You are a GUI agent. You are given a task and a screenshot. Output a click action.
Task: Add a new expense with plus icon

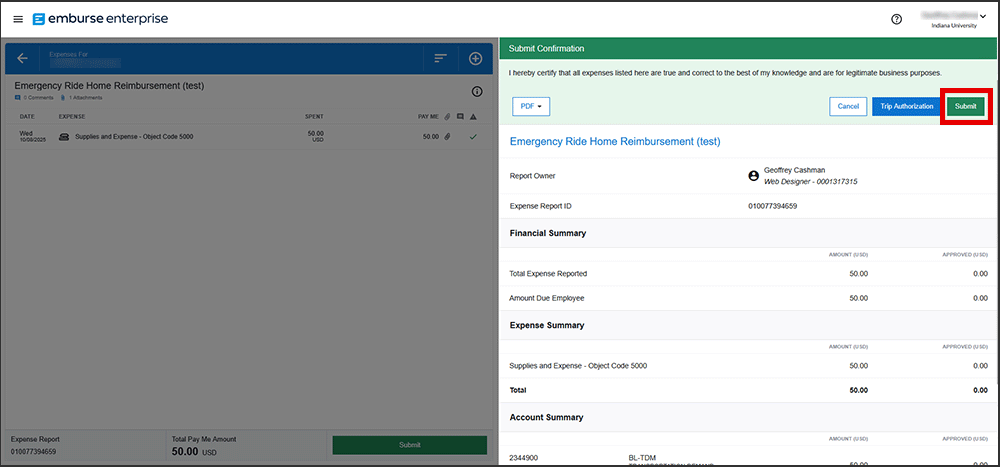(x=476, y=58)
